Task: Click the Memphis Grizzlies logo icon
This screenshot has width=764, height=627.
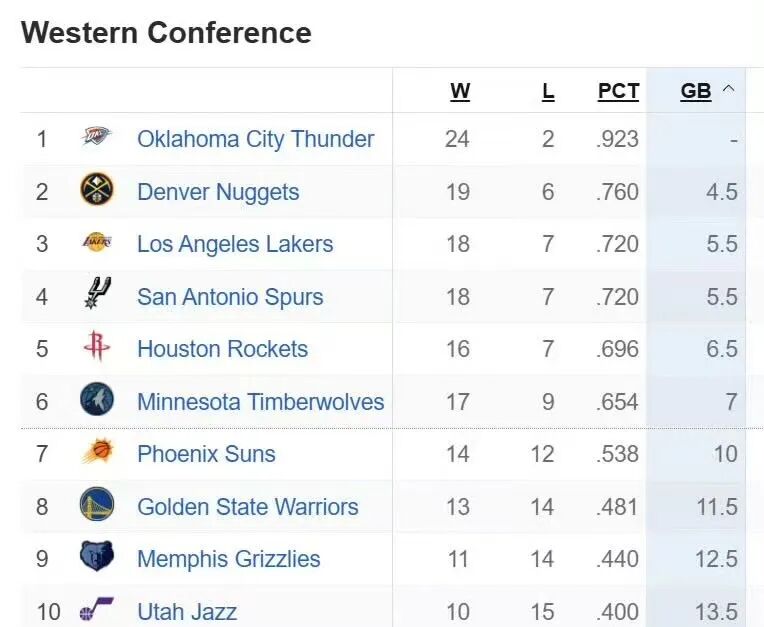Action: click(x=97, y=558)
